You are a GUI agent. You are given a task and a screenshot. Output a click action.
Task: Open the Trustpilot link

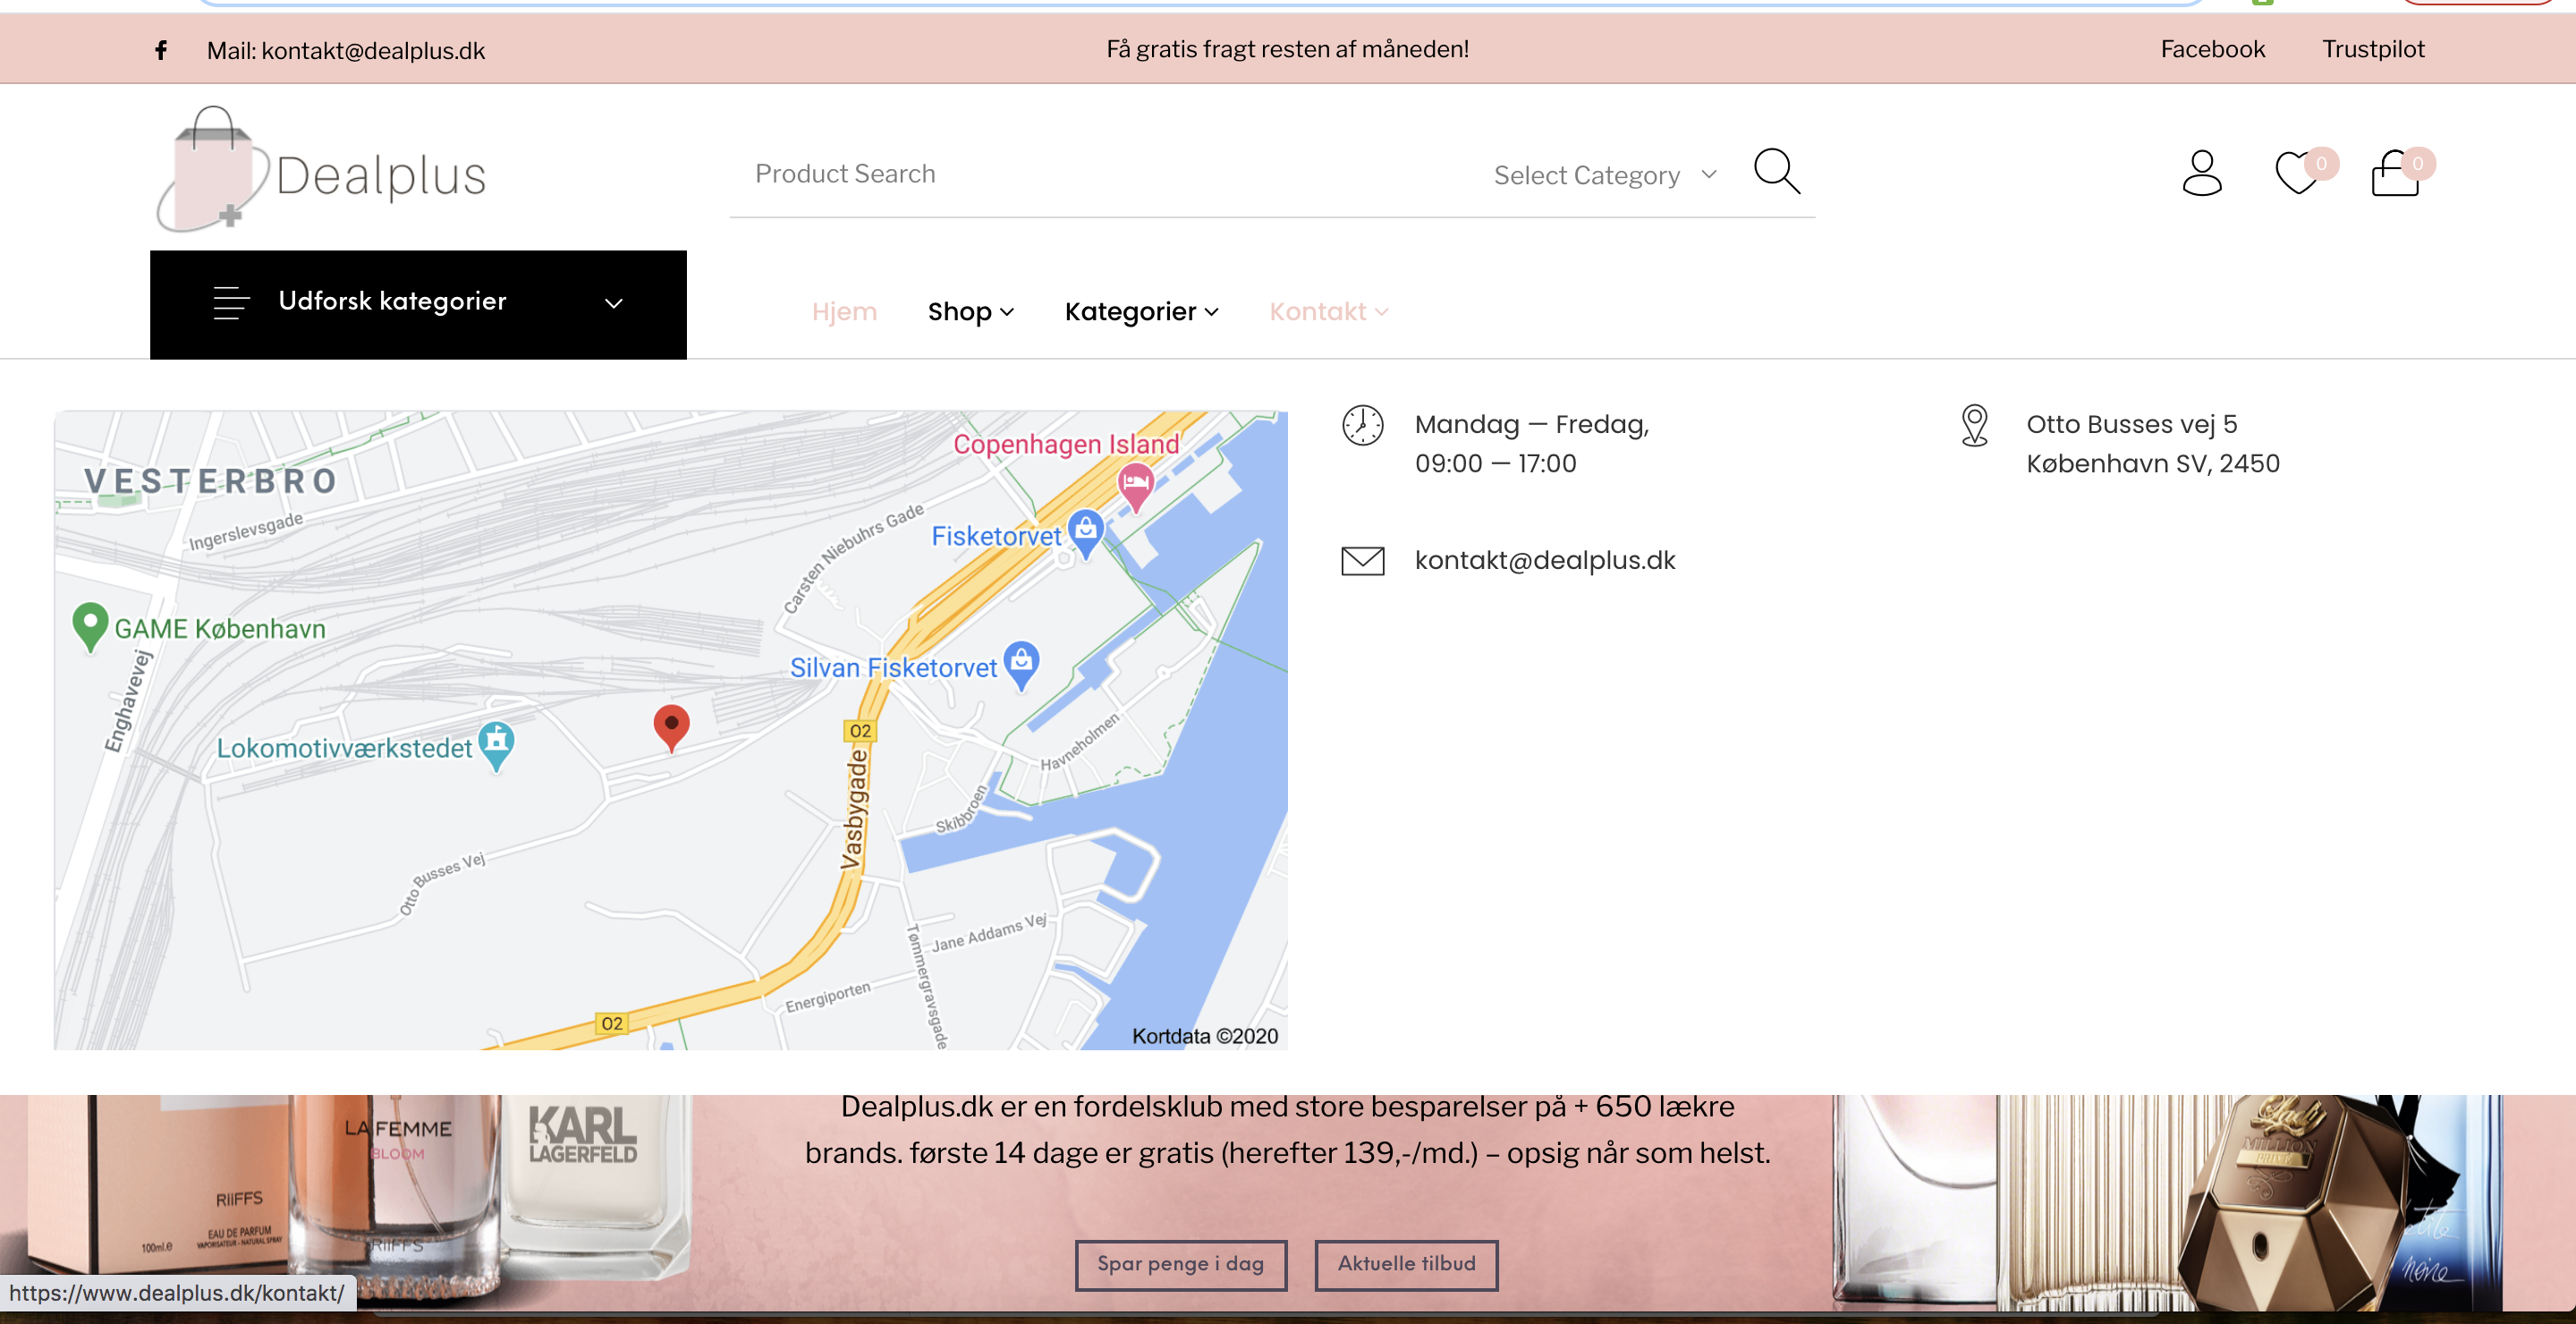click(x=2372, y=49)
